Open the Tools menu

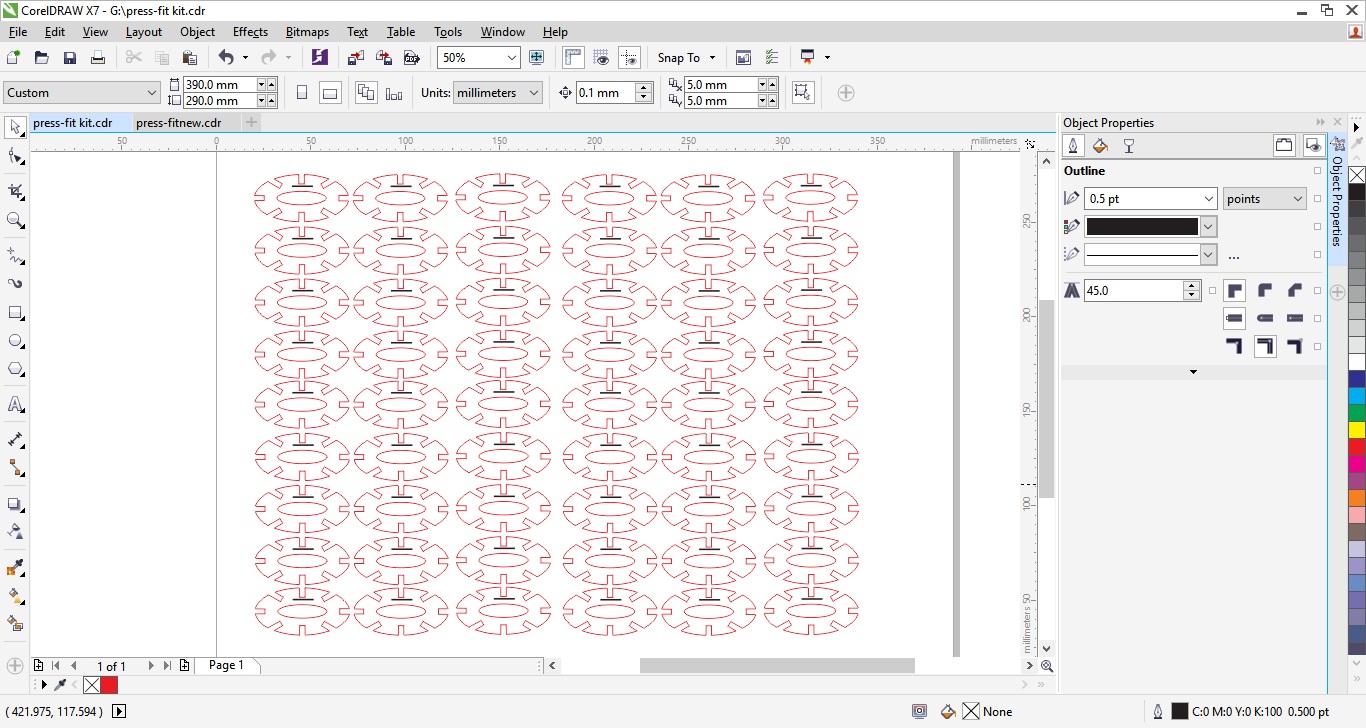448,32
